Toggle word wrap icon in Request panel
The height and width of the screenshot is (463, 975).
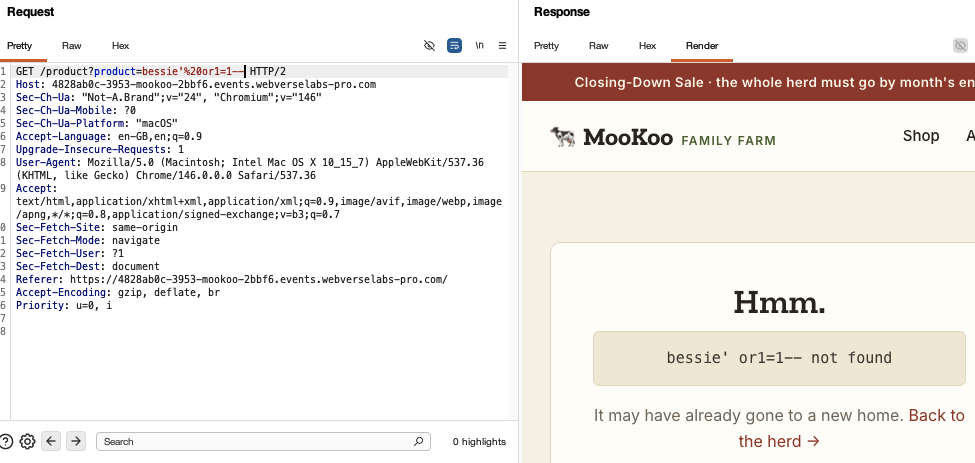(455, 45)
